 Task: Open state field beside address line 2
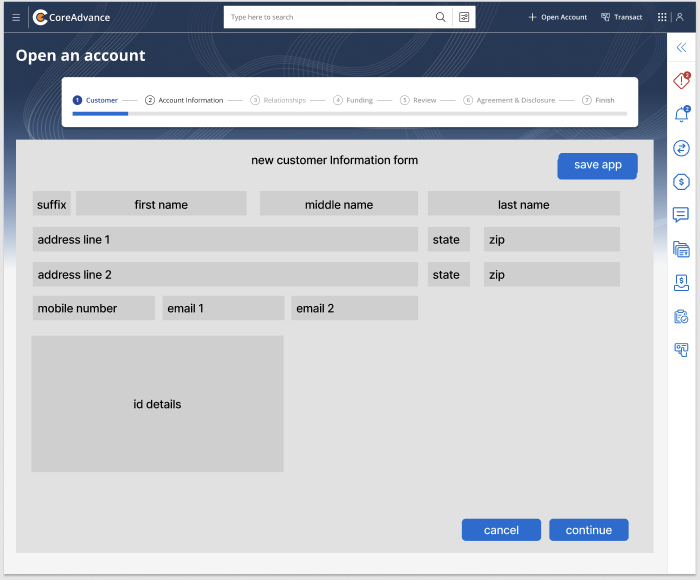pyautogui.click(x=449, y=274)
